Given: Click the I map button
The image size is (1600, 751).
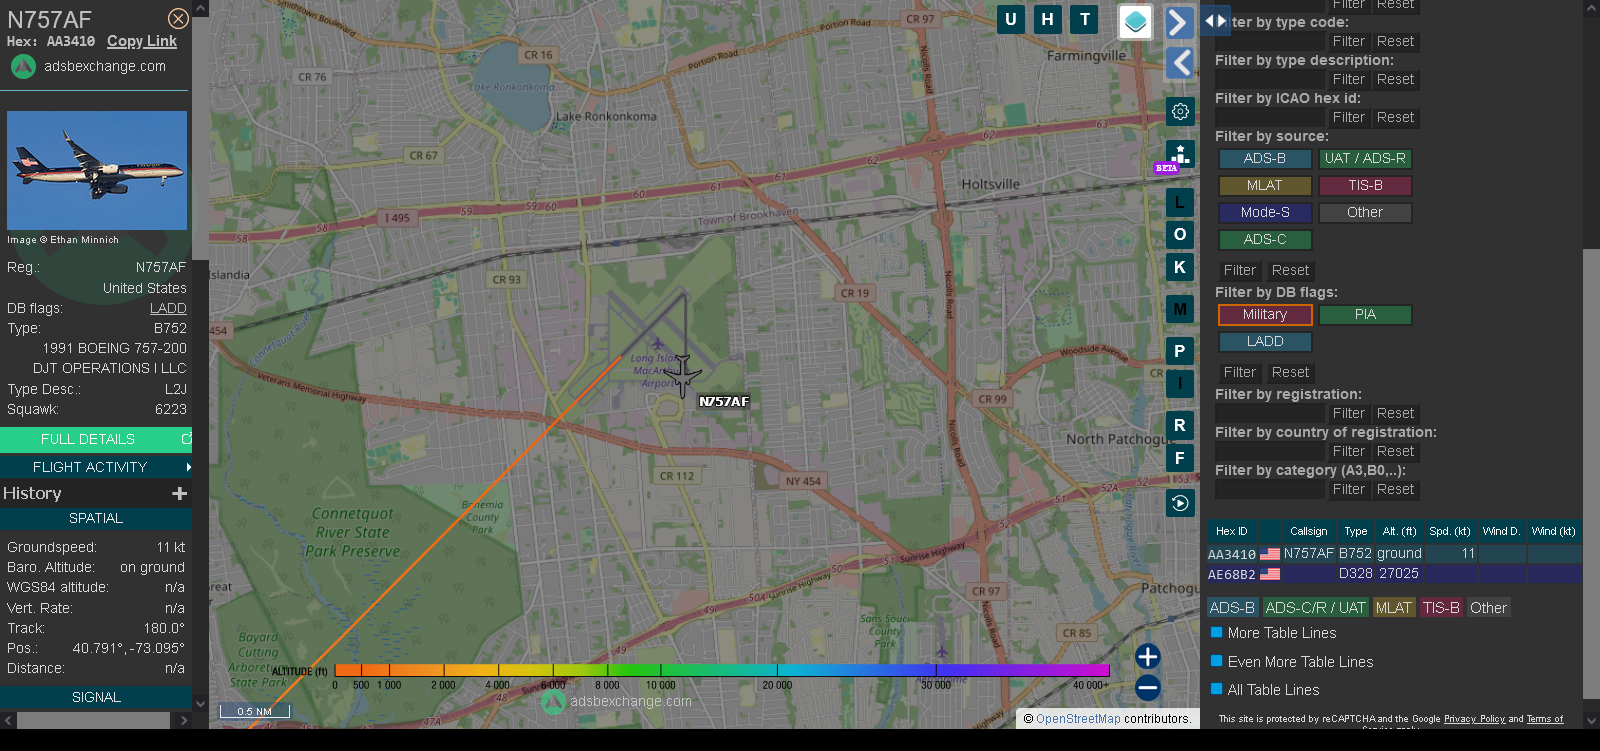Looking at the screenshot, I should (1180, 384).
